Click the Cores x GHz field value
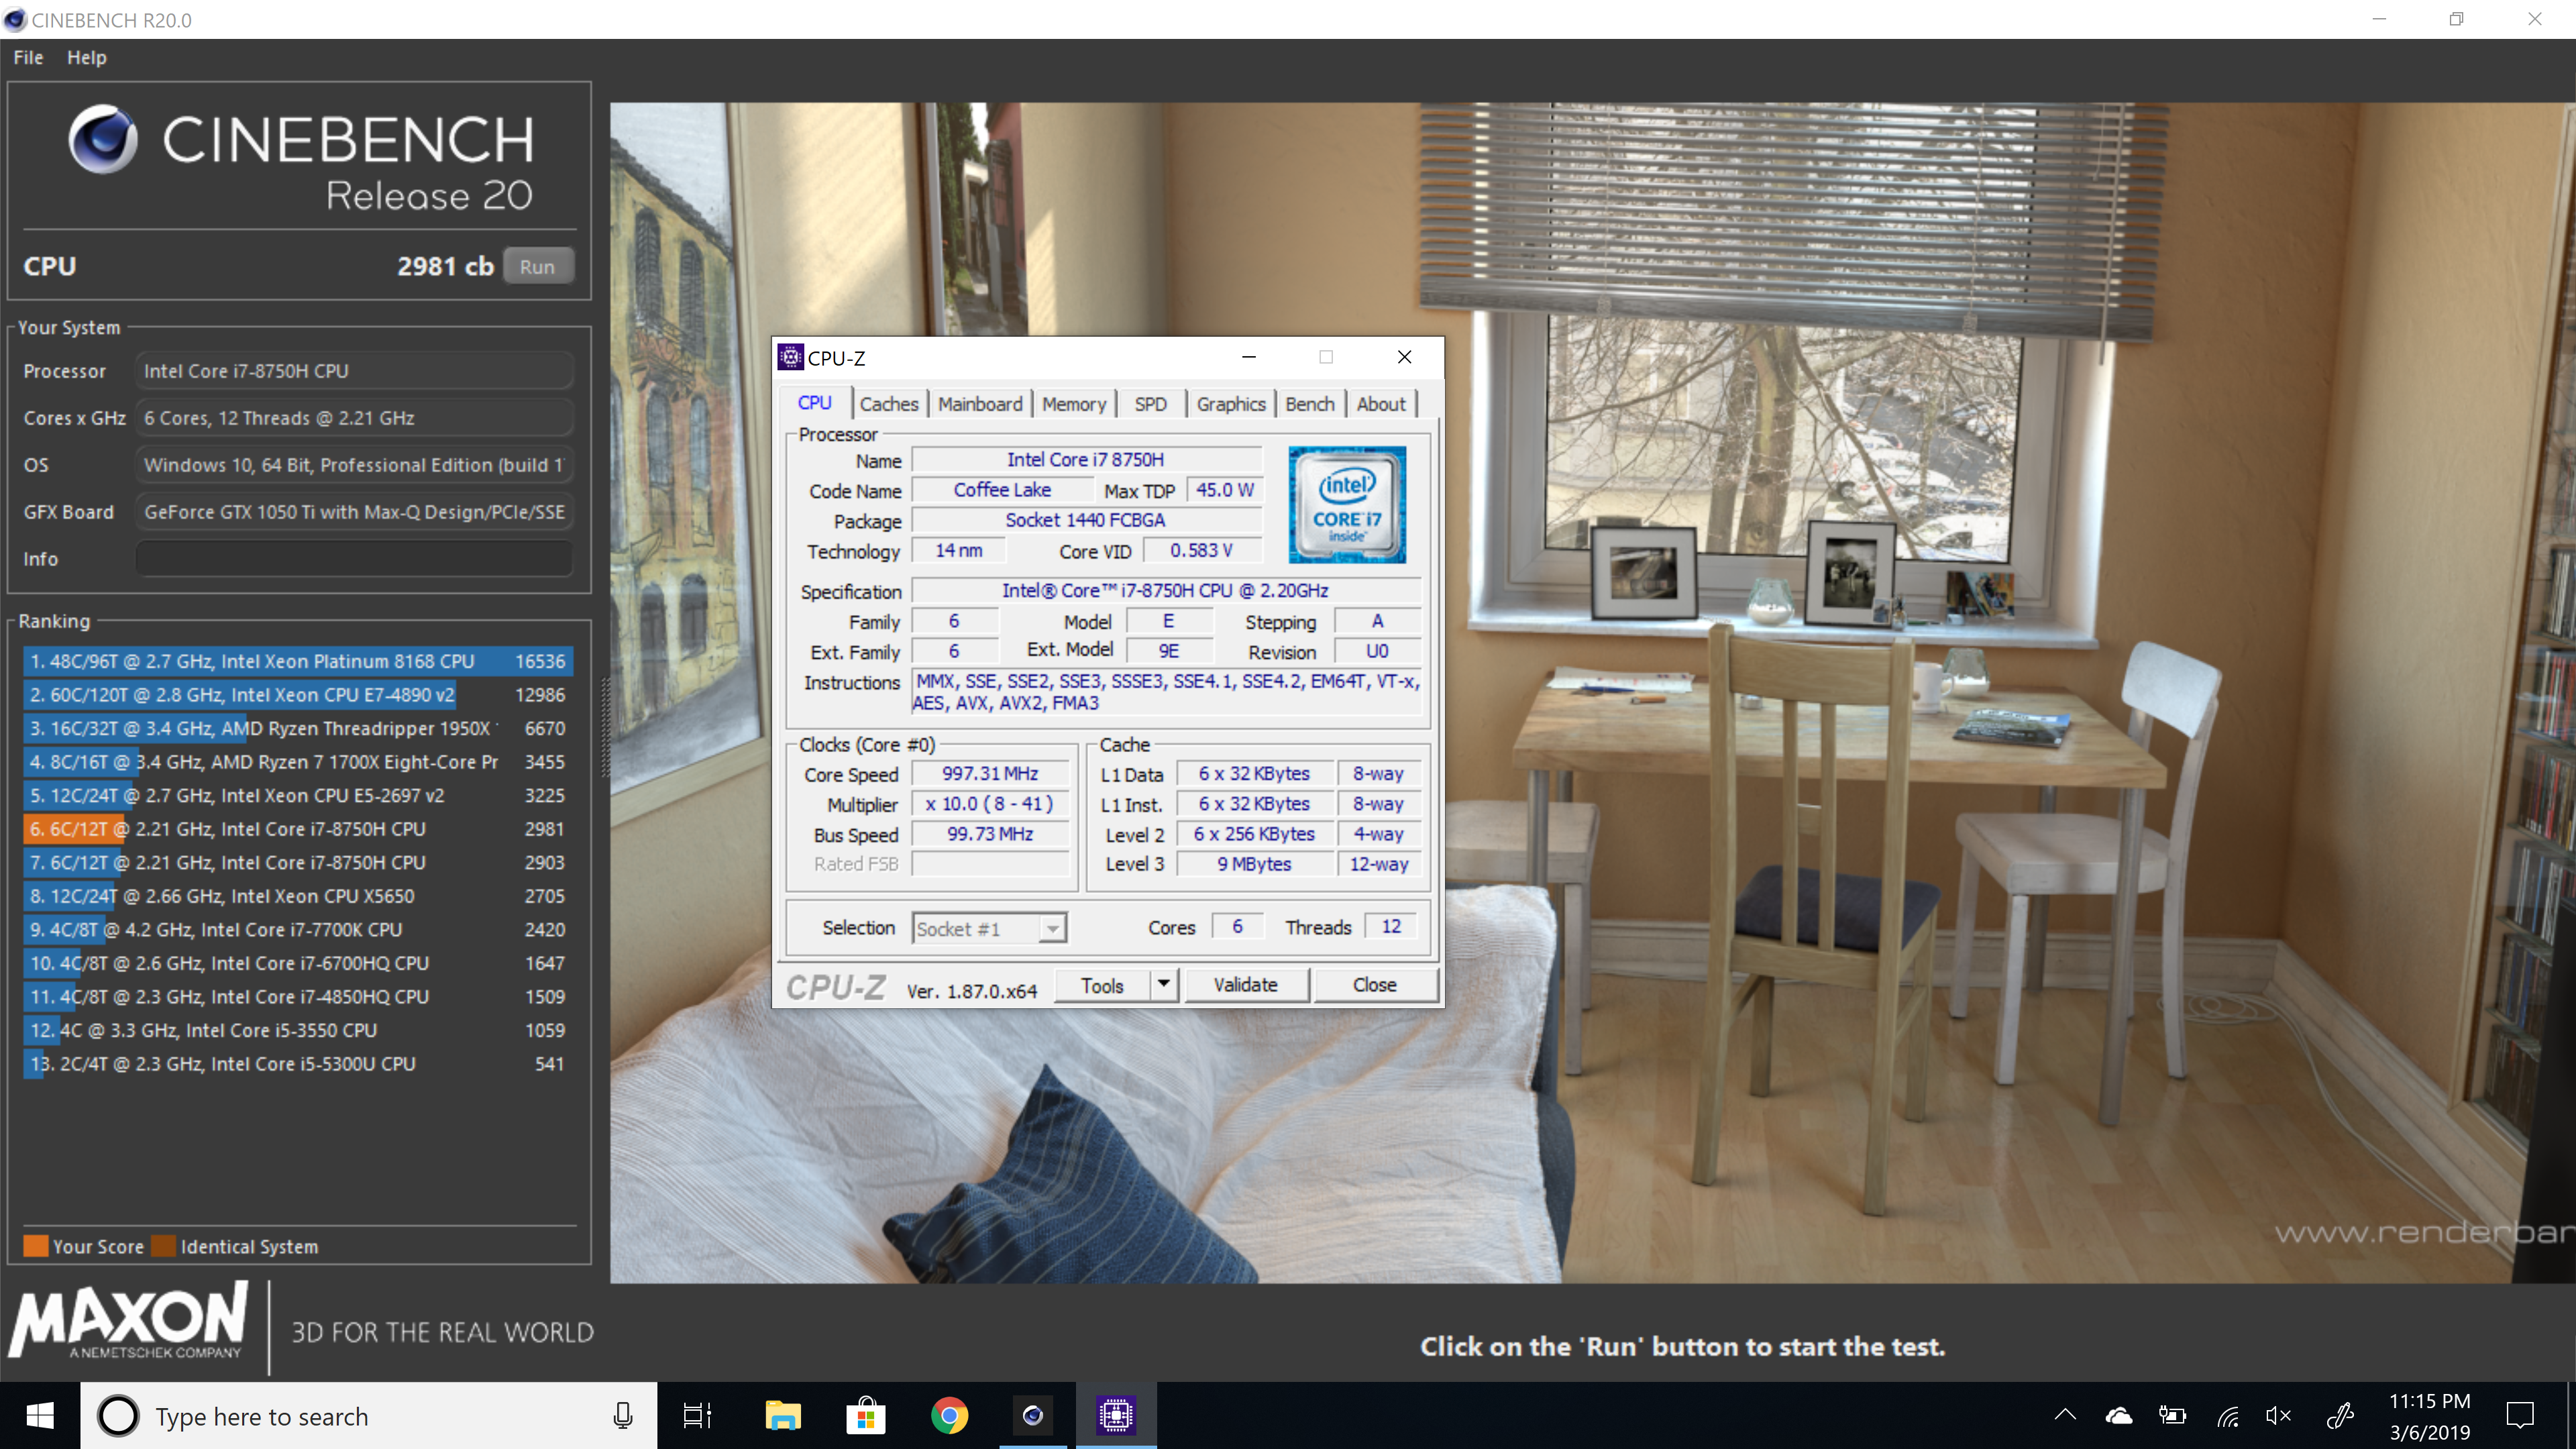Viewport: 2576px width, 1449px height. [x=354, y=418]
